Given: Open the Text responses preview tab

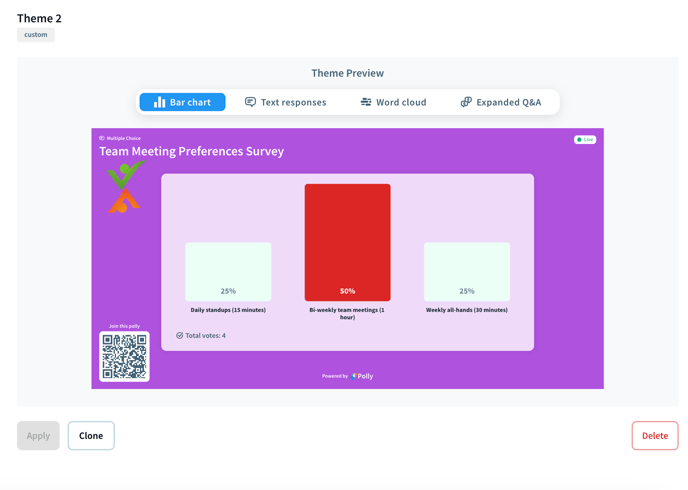Looking at the screenshot, I should click(x=285, y=102).
